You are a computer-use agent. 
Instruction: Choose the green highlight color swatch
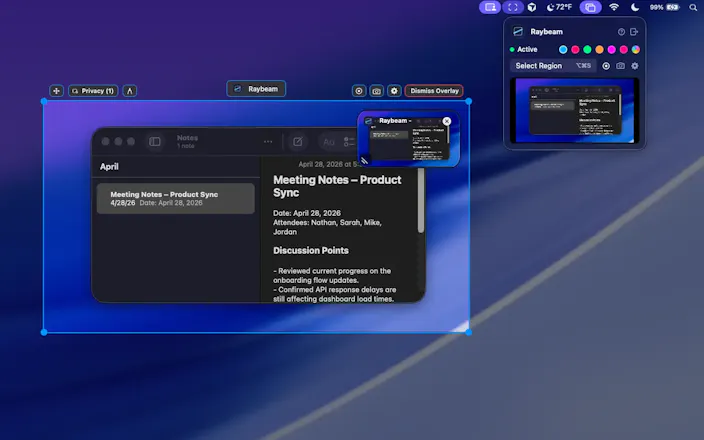[x=587, y=49]
